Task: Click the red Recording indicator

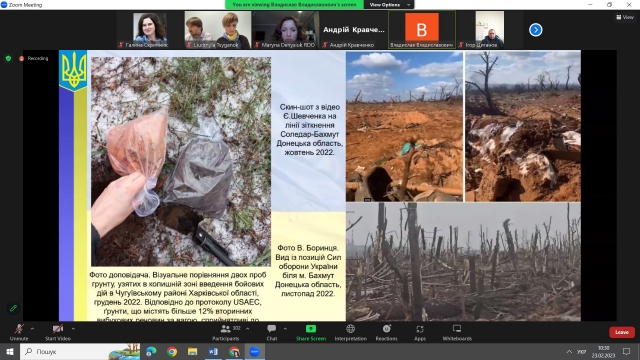Action: pyautogui.click(x=33, y=58)
